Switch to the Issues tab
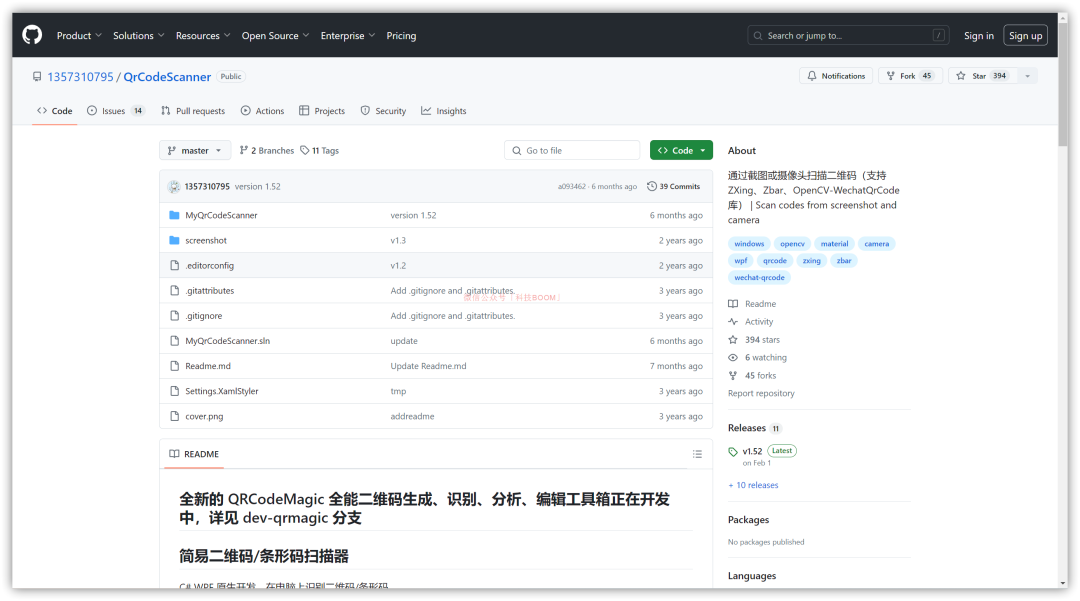Viewport: 1080px width, 601px height. 116,111
